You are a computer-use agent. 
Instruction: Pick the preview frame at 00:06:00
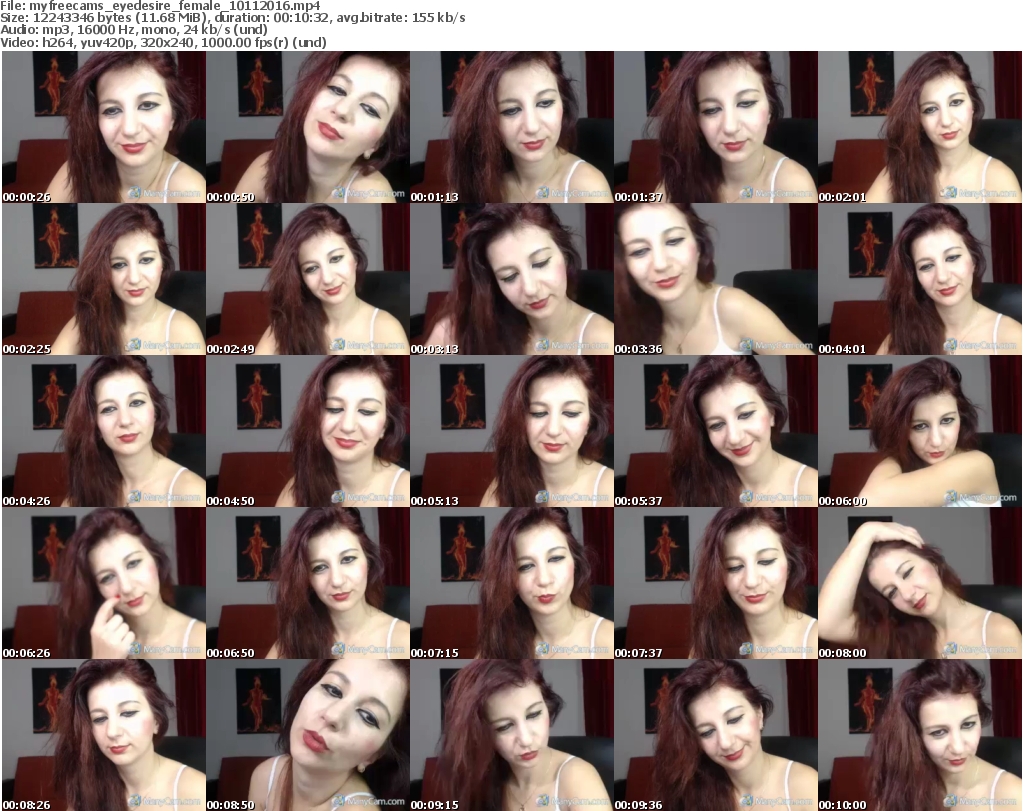click(x=920, y=431)
